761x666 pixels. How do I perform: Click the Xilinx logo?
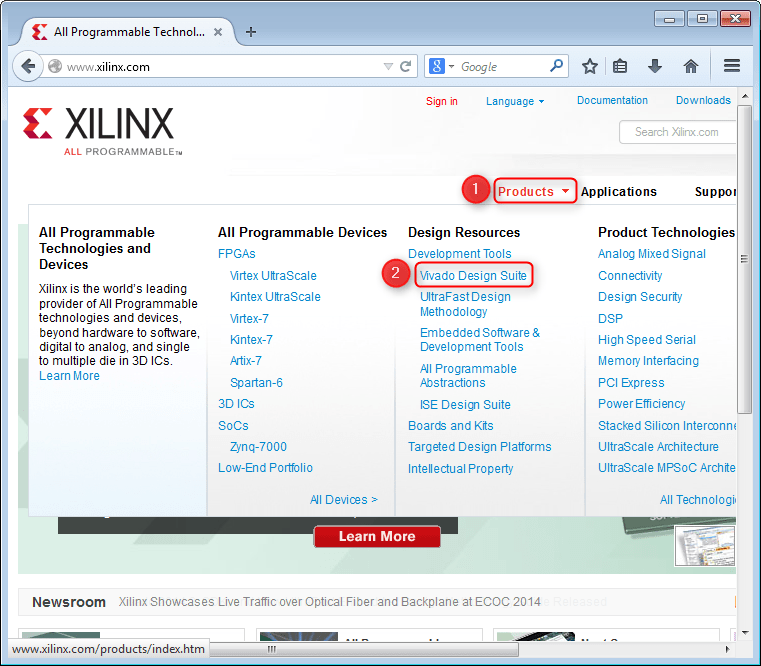coord(99,130)
